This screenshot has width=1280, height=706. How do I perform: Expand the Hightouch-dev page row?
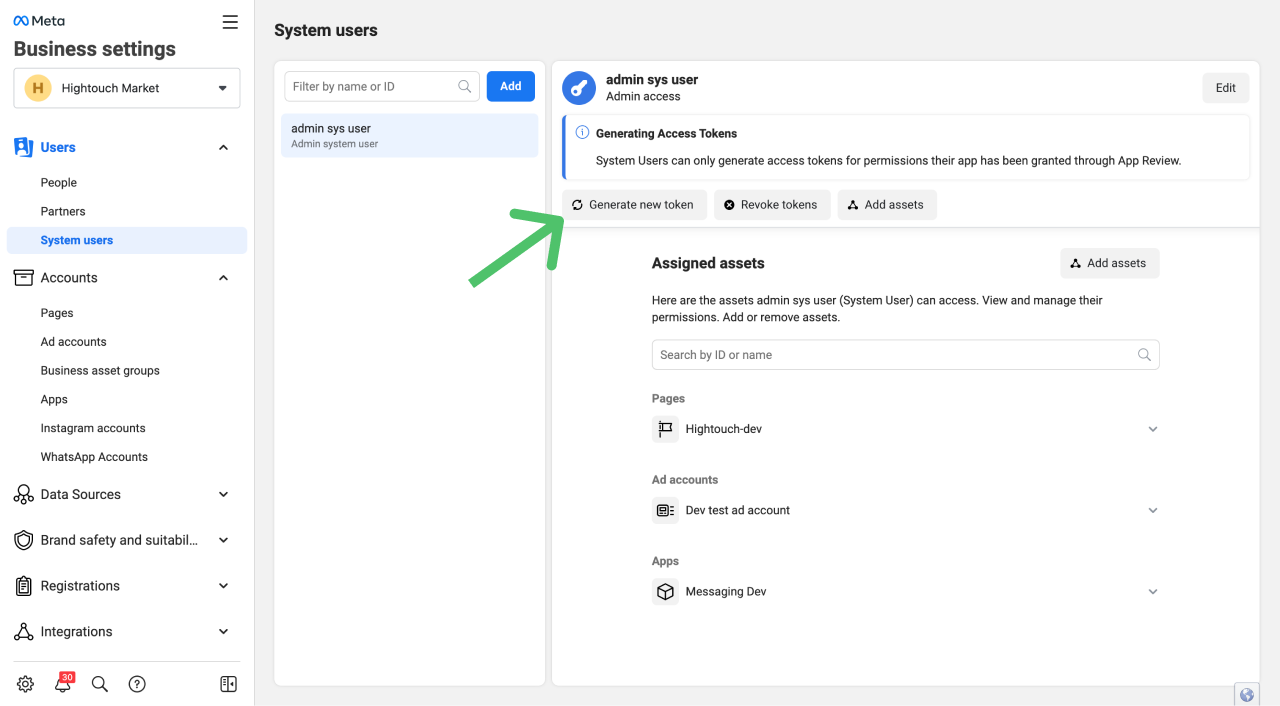coord(1152,428)
